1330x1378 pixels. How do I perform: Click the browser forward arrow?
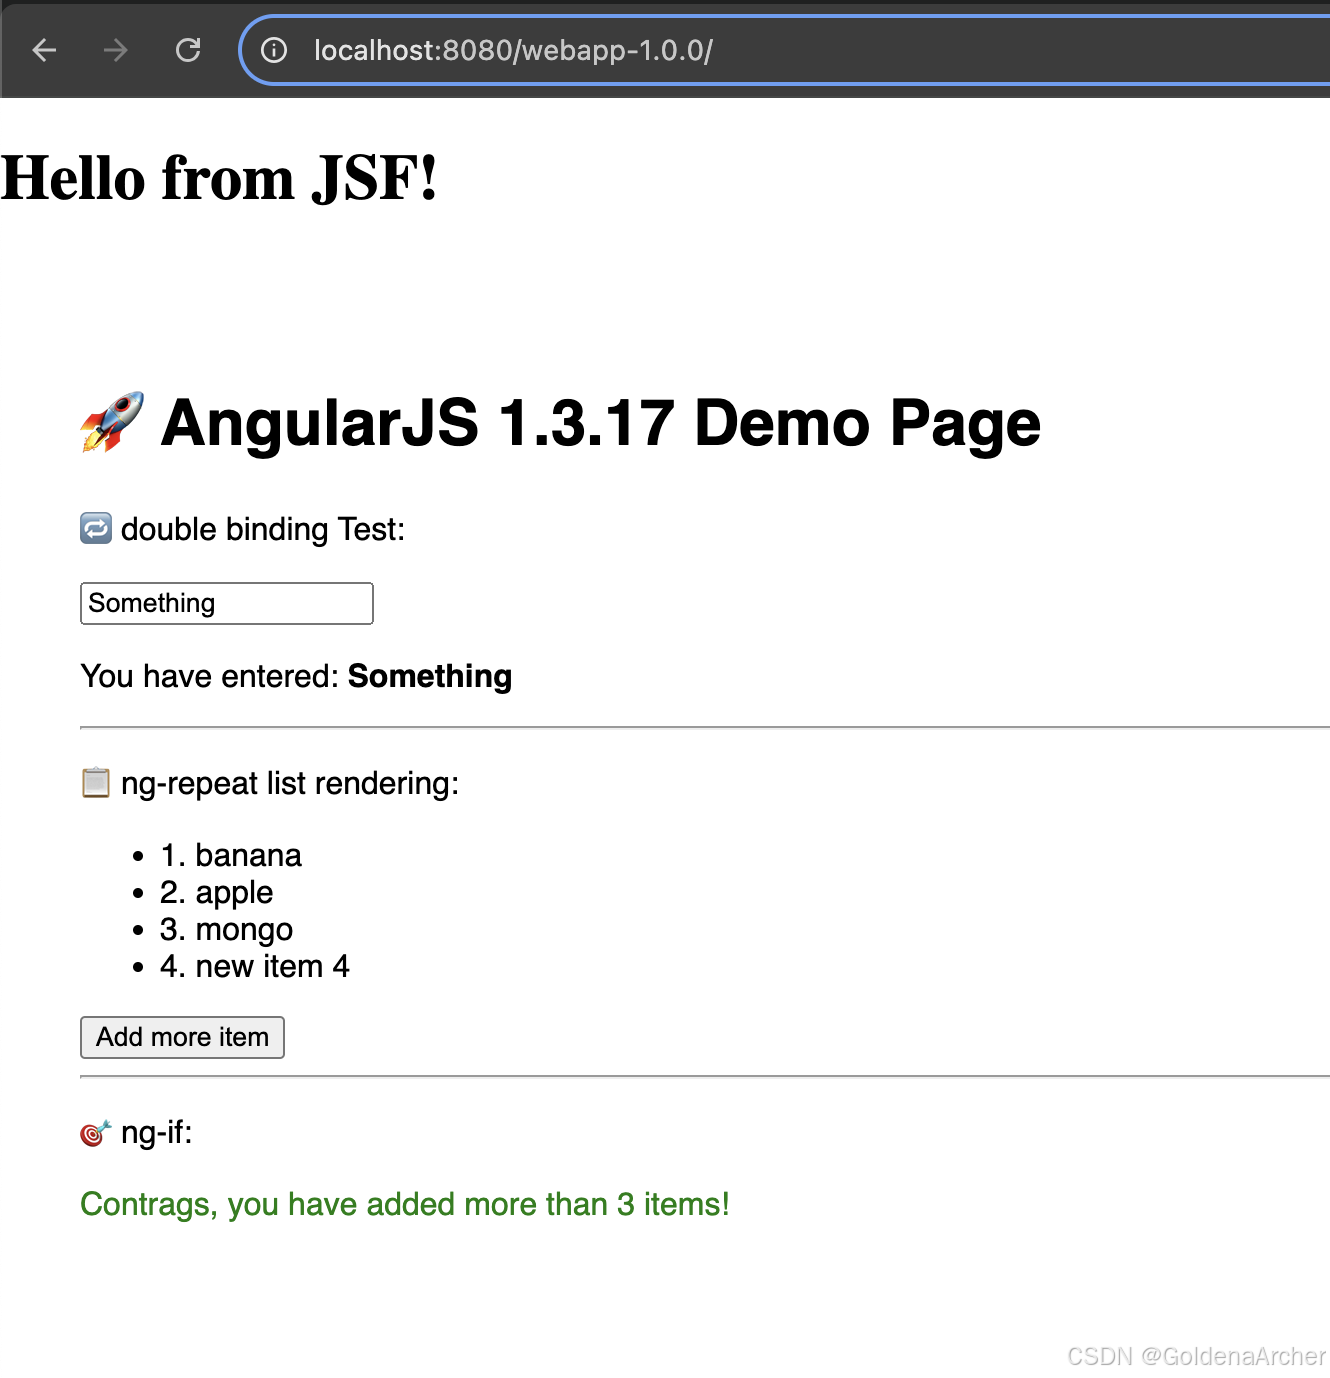(116, 50)
